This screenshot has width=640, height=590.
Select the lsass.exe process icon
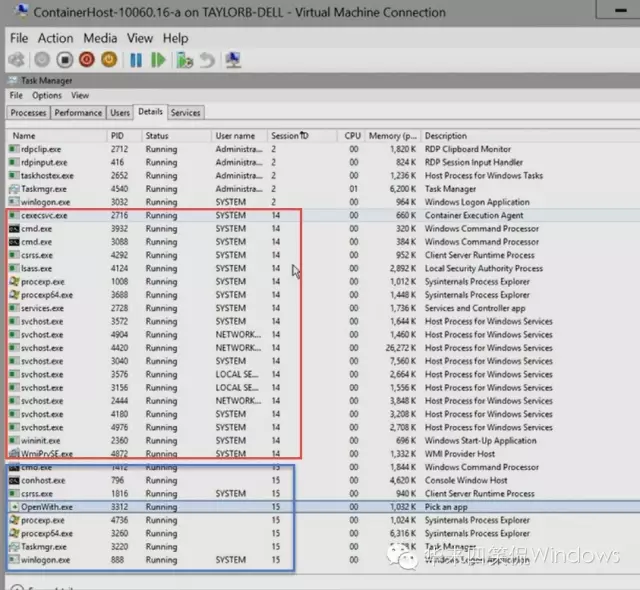click(x=14, y=268)
